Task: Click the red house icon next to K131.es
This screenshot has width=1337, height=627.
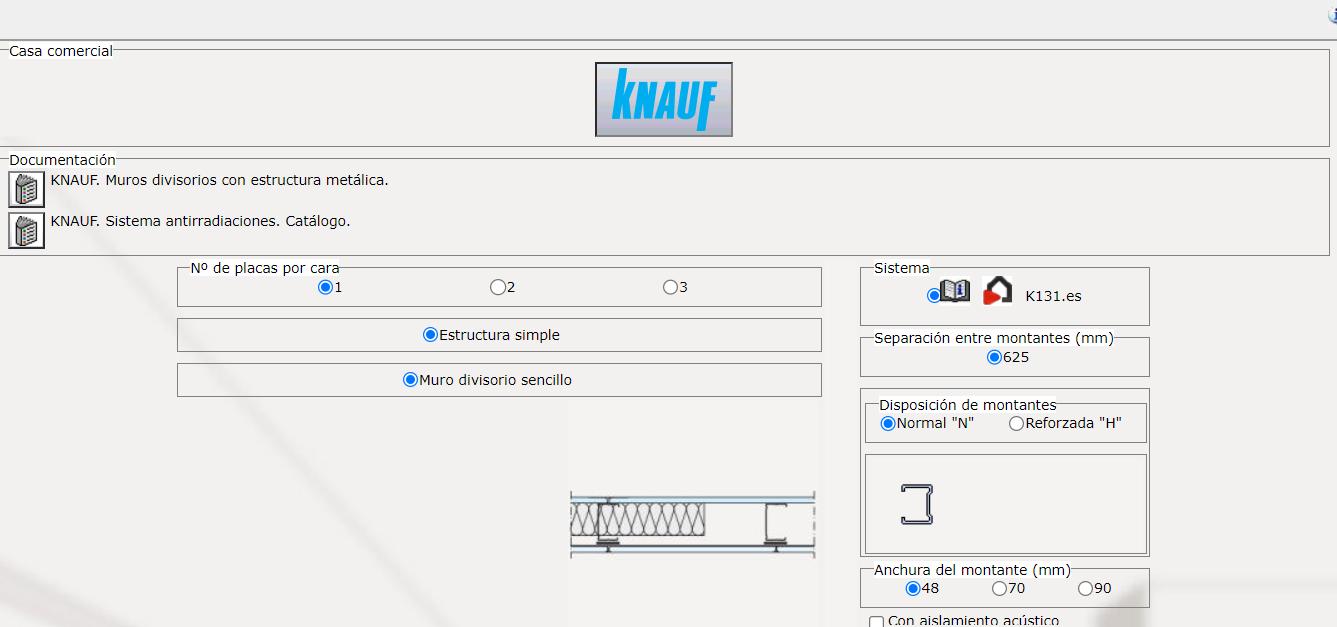Action: (x=997, y=291)
